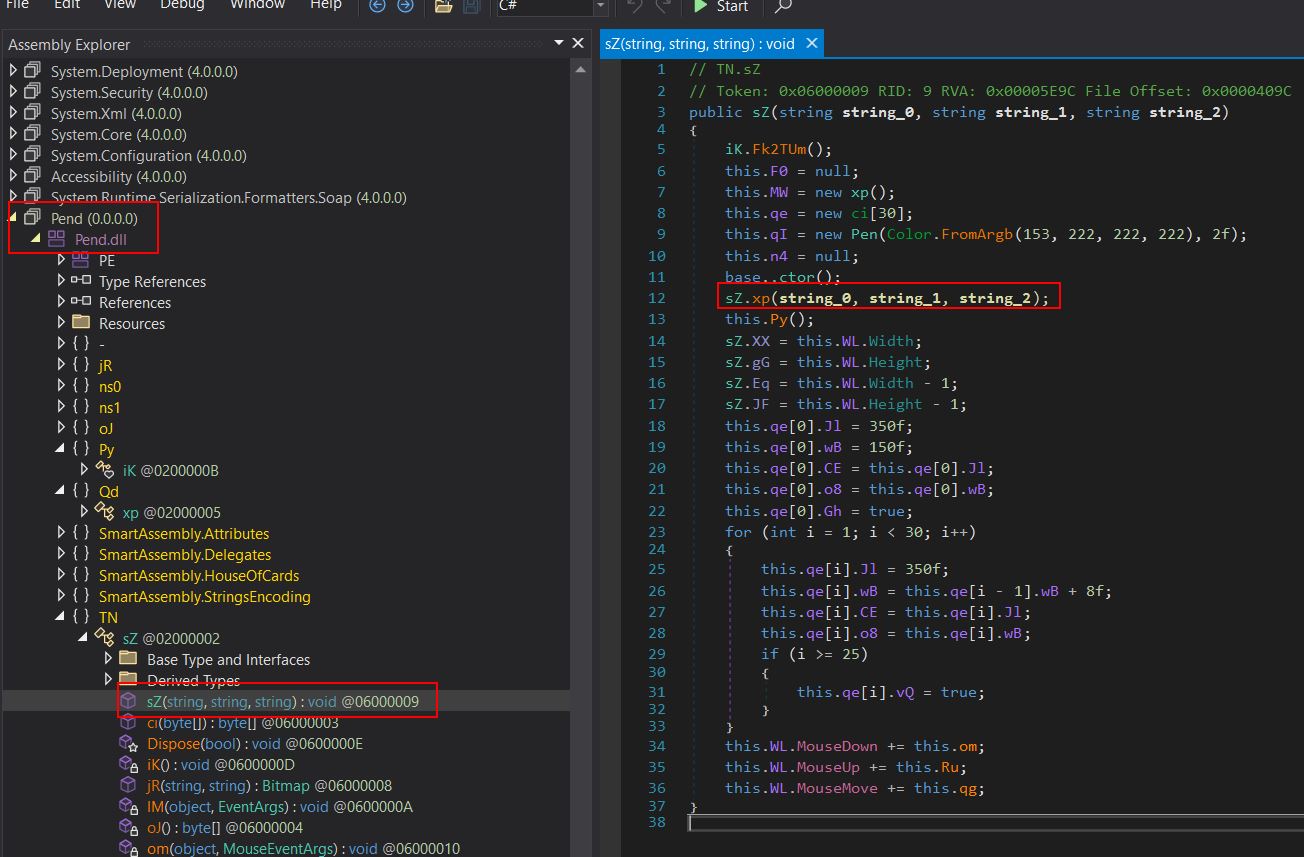Expand the Resources folder node
This screenshot has width=1304, height=857.
62,323
